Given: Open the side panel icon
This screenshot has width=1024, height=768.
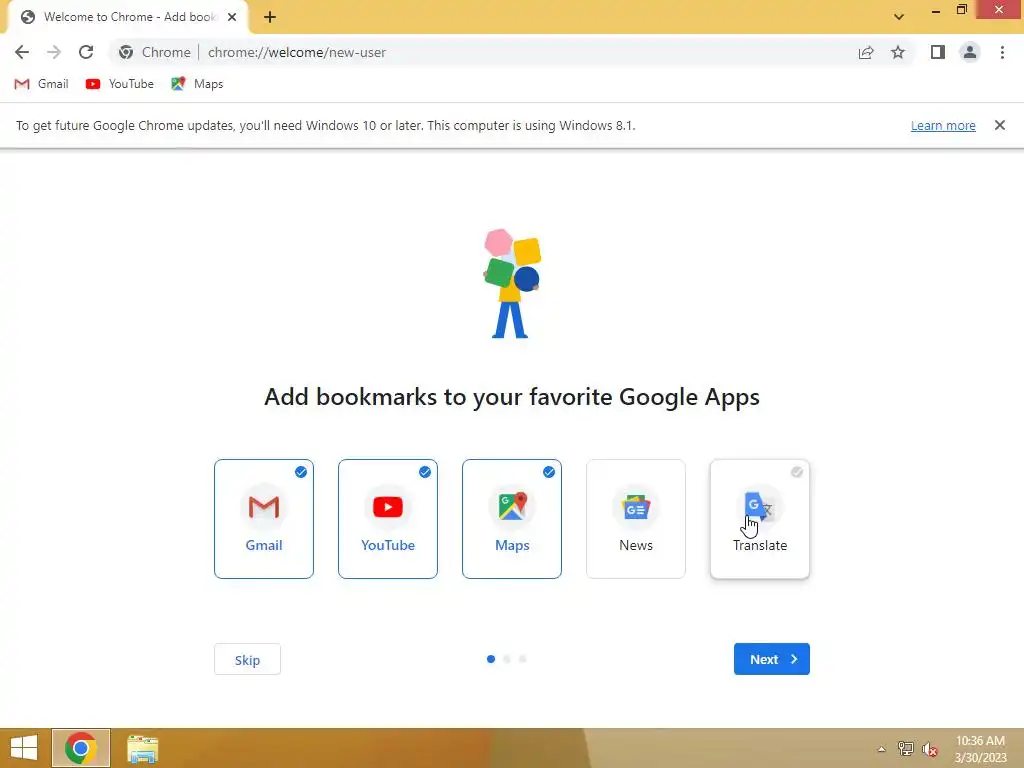Looking at the screenshot, I should click(x=938, y=52).
